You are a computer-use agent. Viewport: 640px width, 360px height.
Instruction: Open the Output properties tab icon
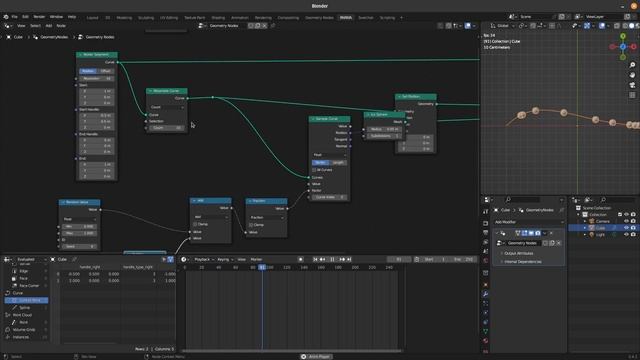click(x=485, y=233)
